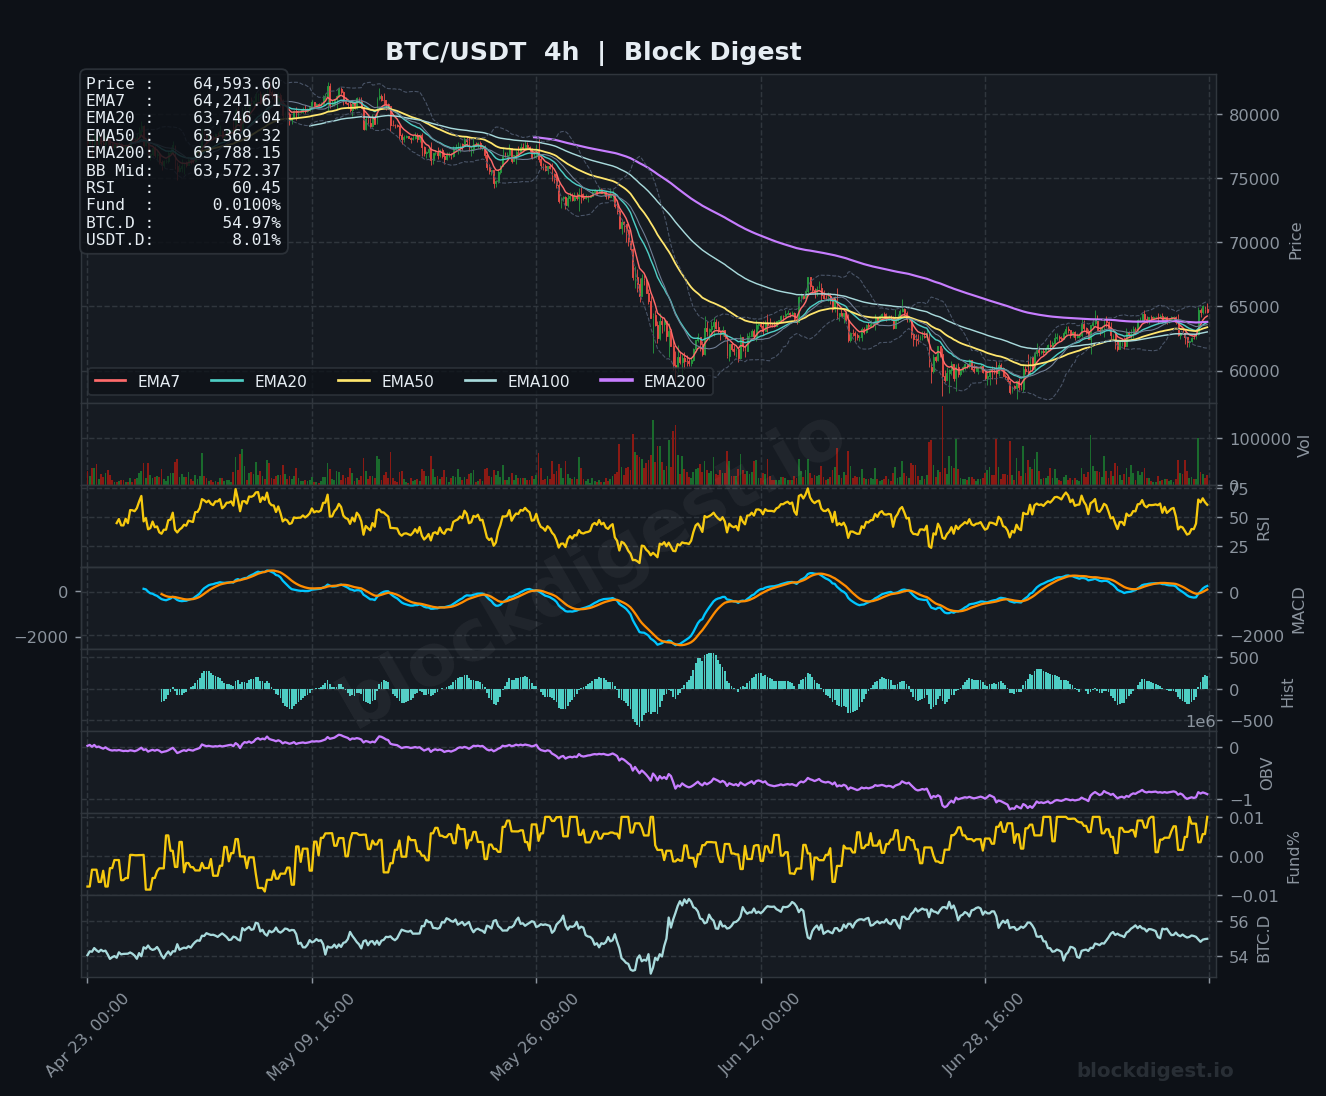Click the Jun 12, 00:00 date label
The height and width of the screenshot is (1096, 1326).
(x=759, y=1034)
